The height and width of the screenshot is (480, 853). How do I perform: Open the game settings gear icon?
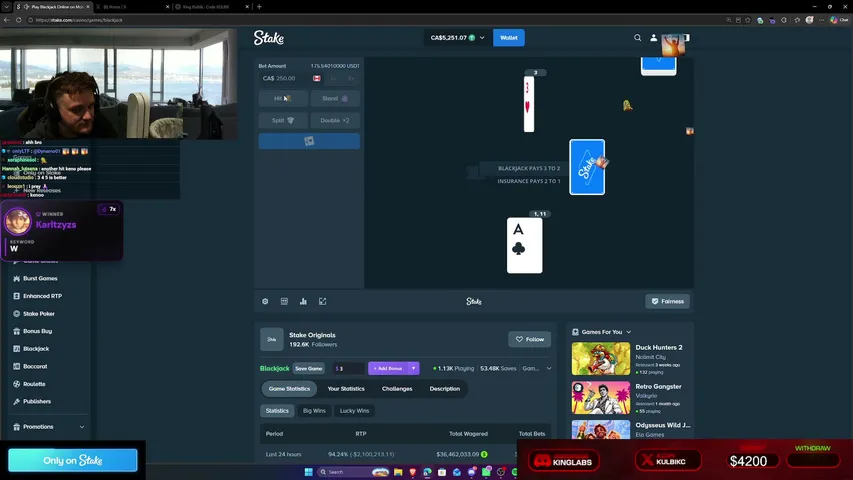pyautogui.click(x=265, y=301)
